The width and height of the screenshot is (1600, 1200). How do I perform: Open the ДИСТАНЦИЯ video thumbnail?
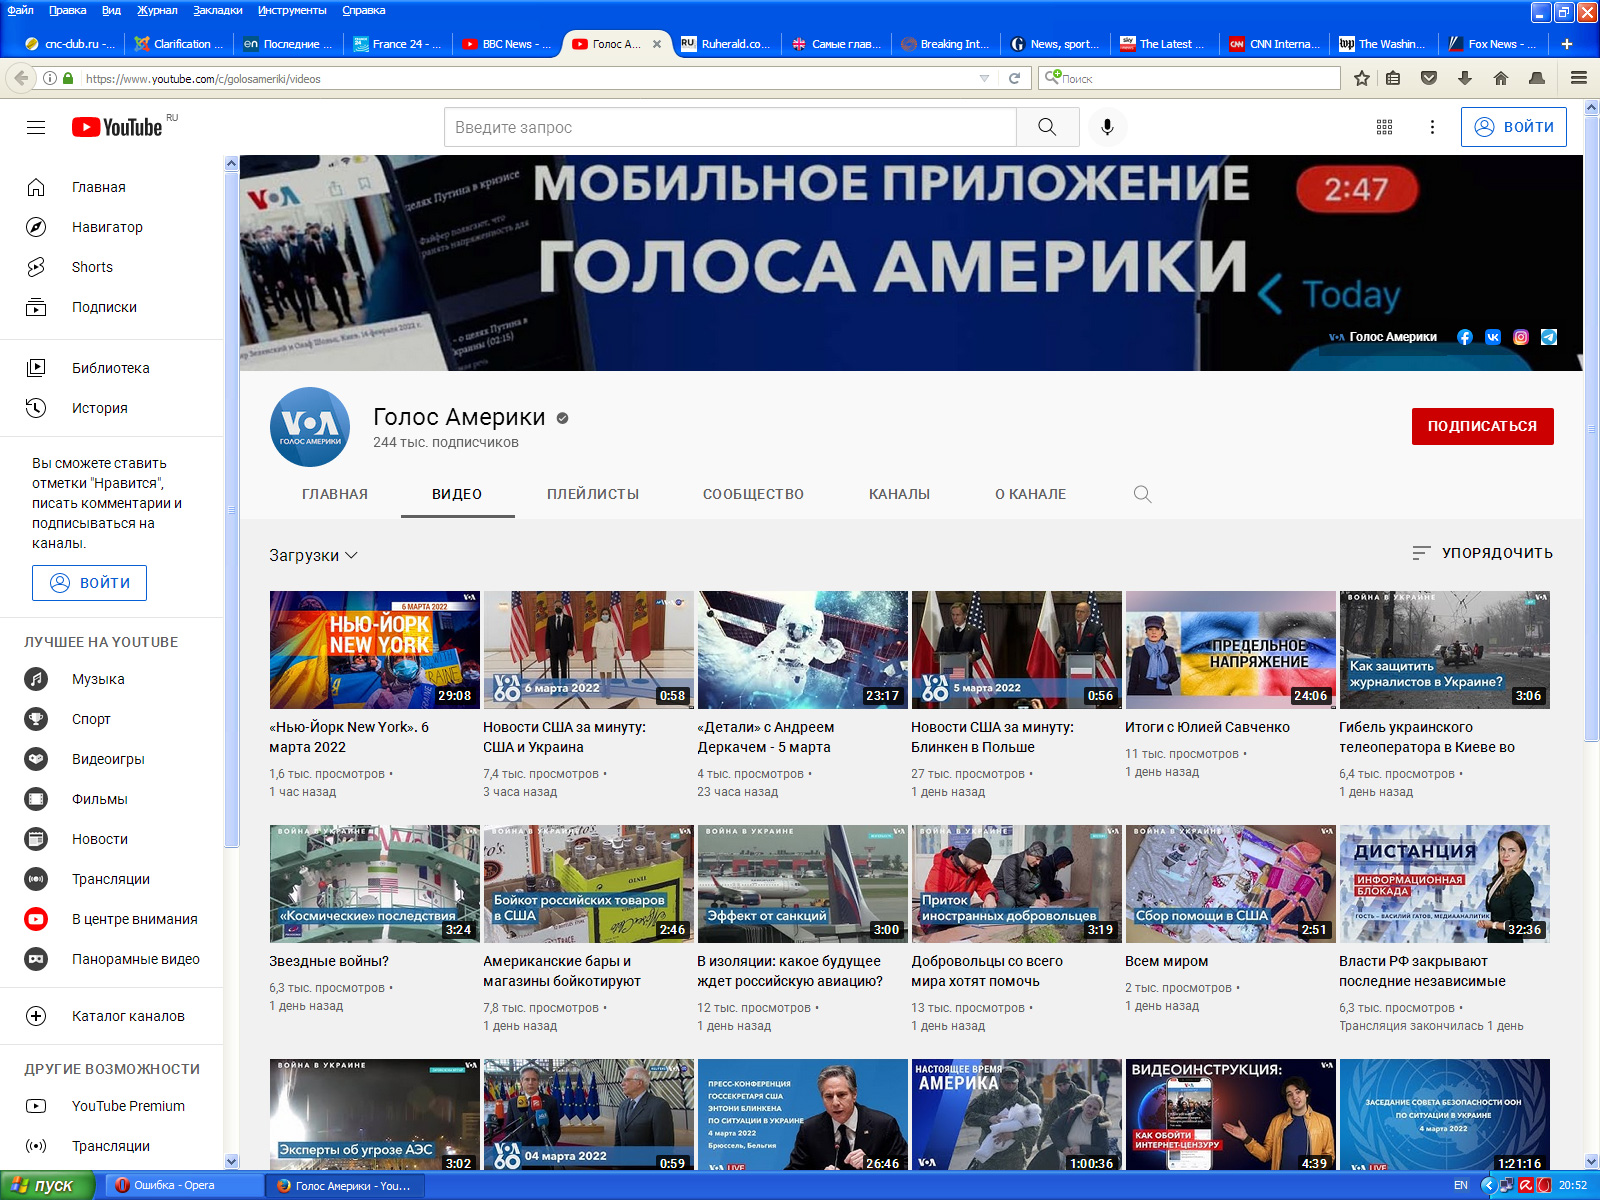pyautogui.click(x=1444, y=884)
